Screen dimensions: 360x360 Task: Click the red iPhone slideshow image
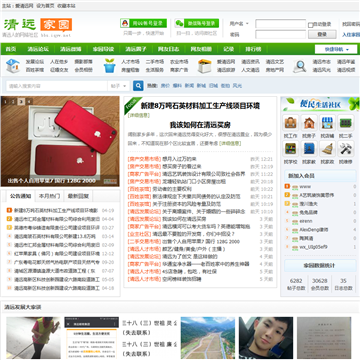(x=60, y=141)
